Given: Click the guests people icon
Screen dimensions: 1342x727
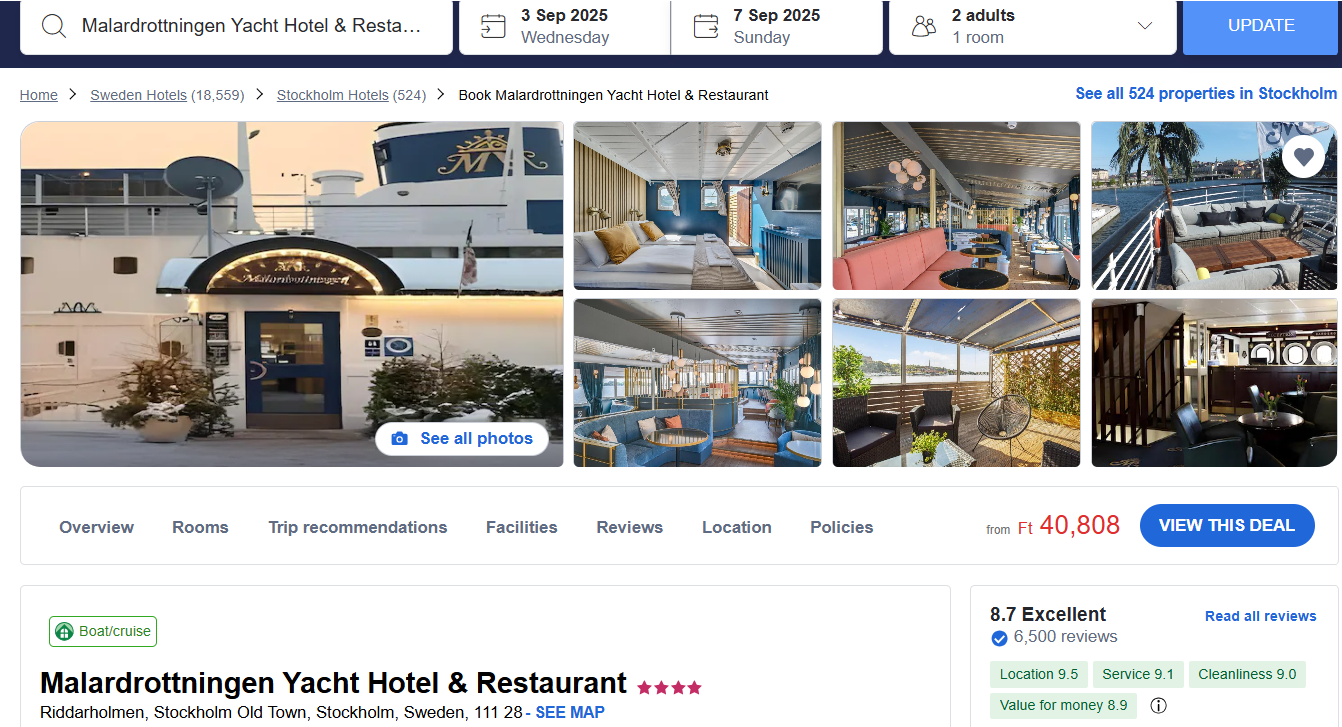Looking at the screenshot, I should click(924, 26).
